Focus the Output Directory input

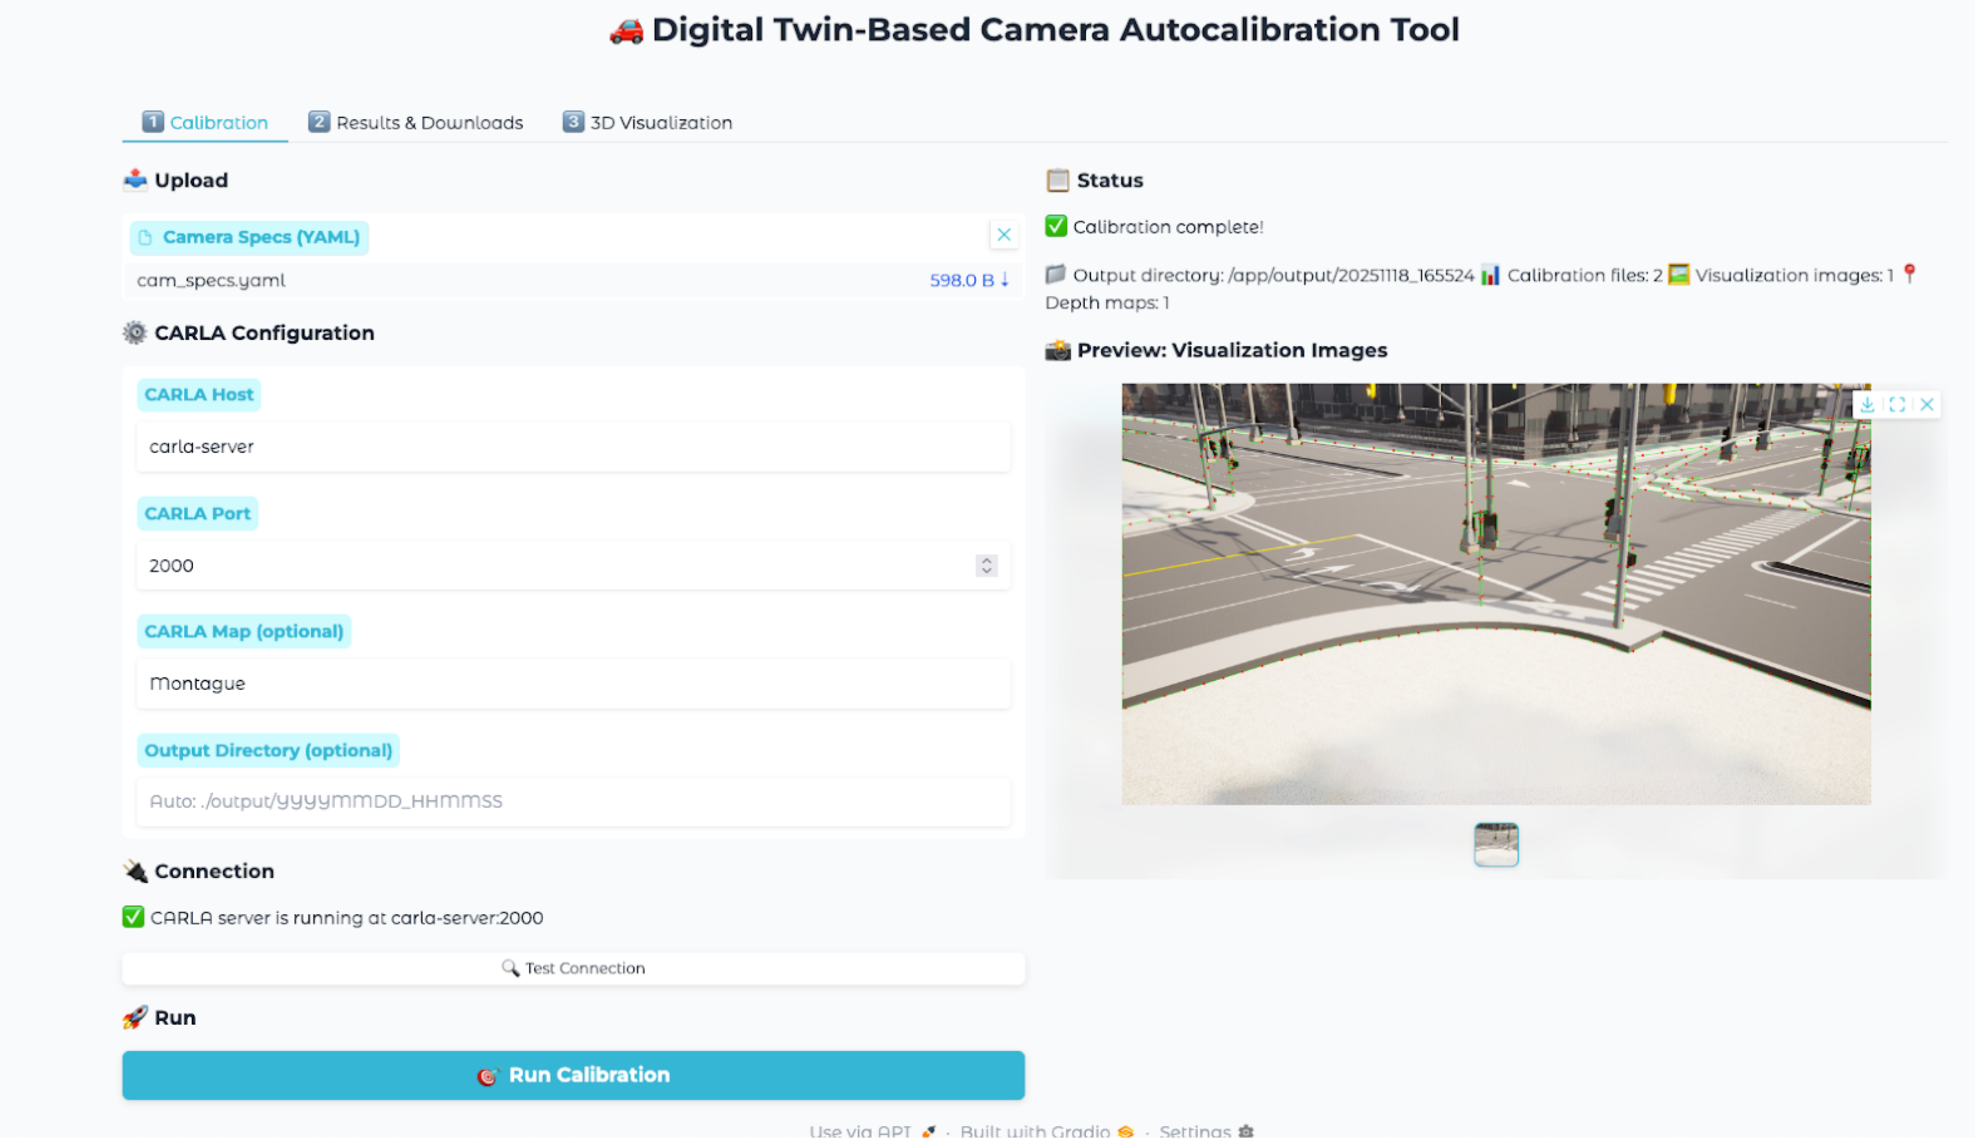(574, 801)
